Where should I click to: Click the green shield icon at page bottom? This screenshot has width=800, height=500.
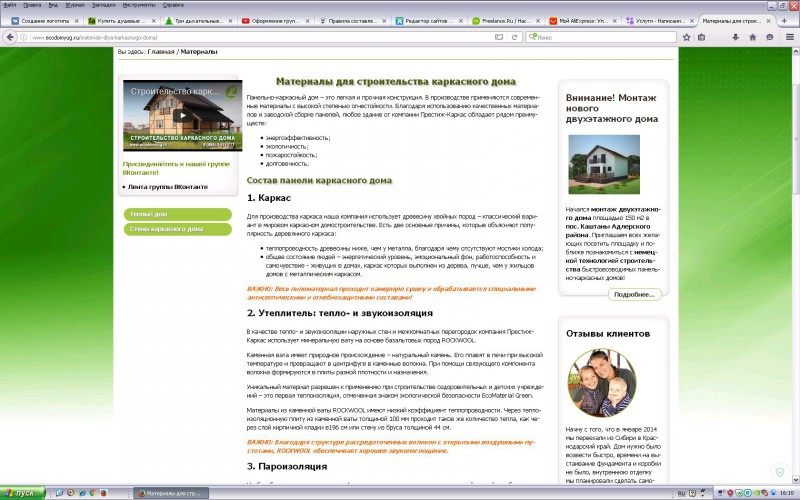pyautogui.click(x=780, y=472)
